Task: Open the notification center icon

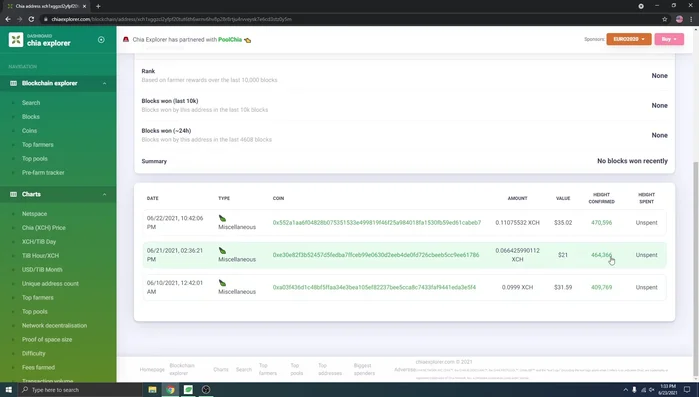Action: pyautogui.click(x=687, y=390)
